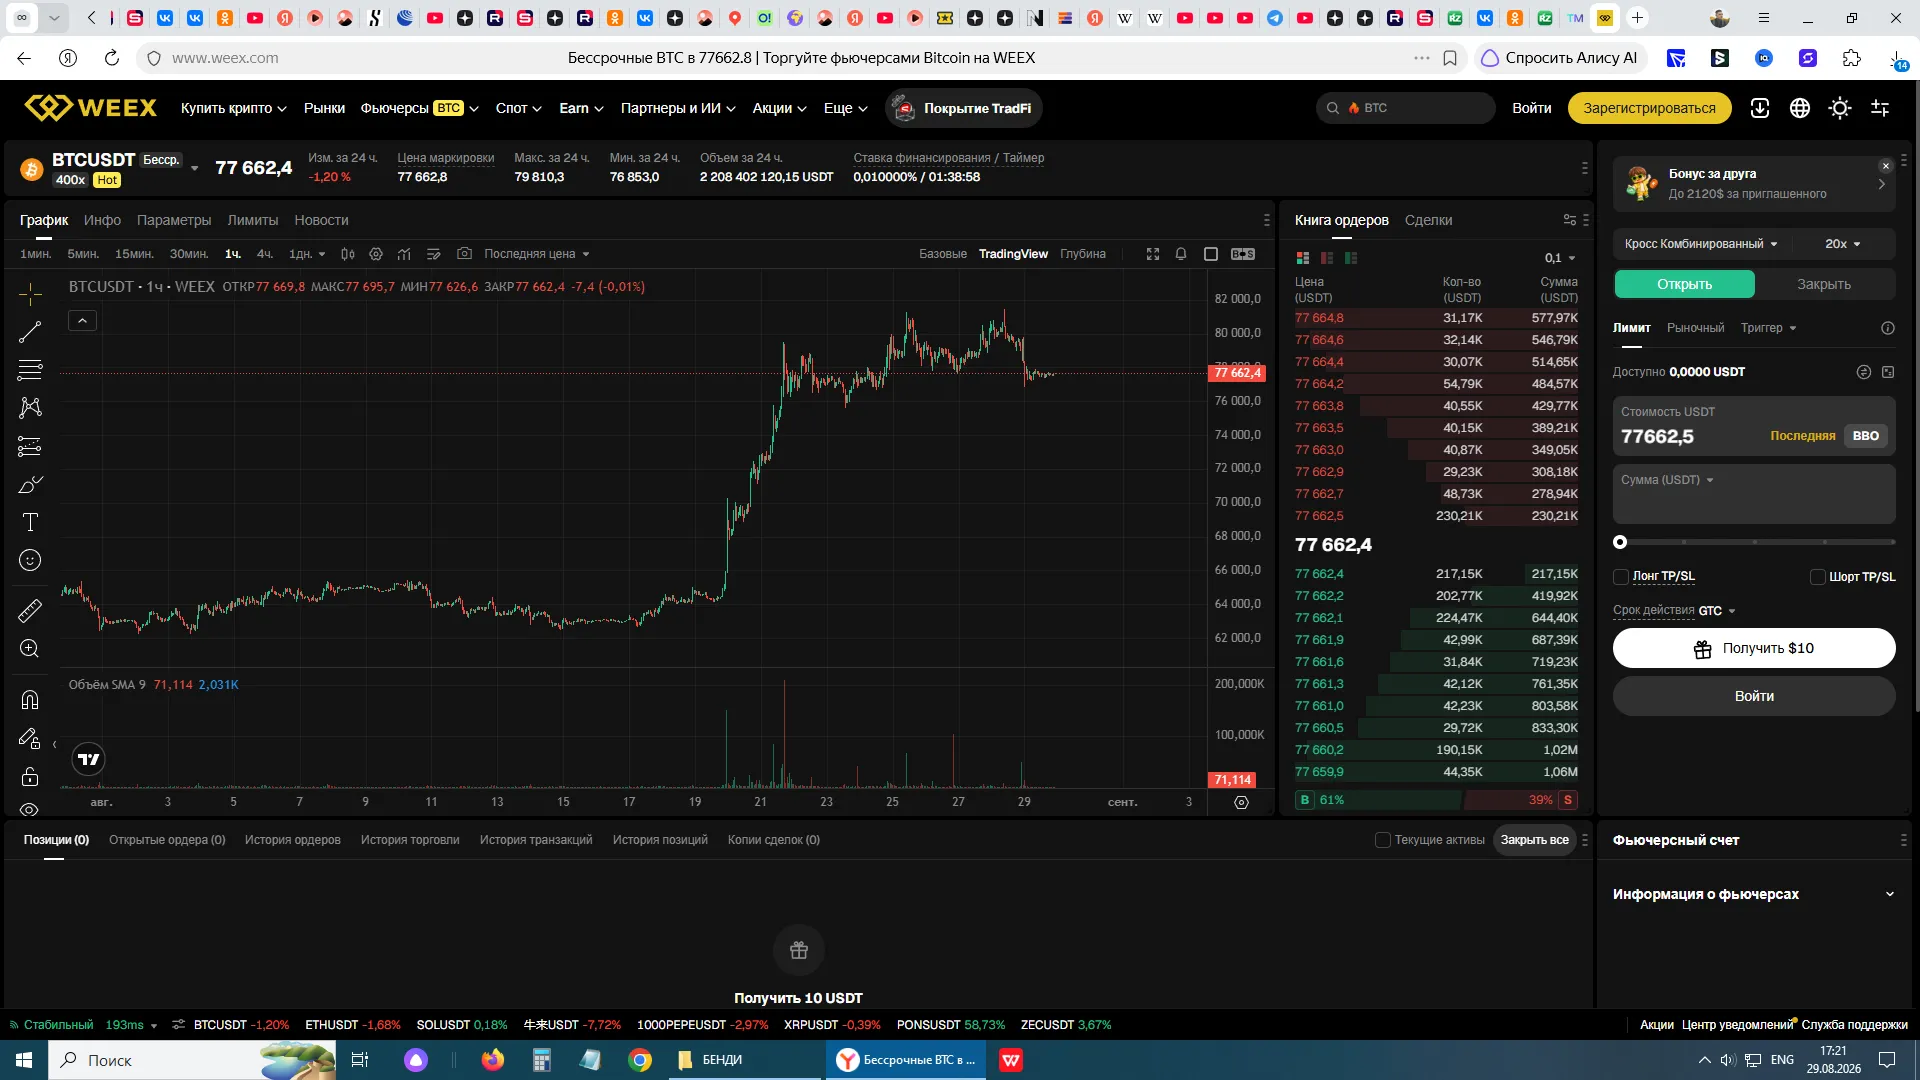Click Войти in the top header
1920x1080 pixels.
[1532, 108]
